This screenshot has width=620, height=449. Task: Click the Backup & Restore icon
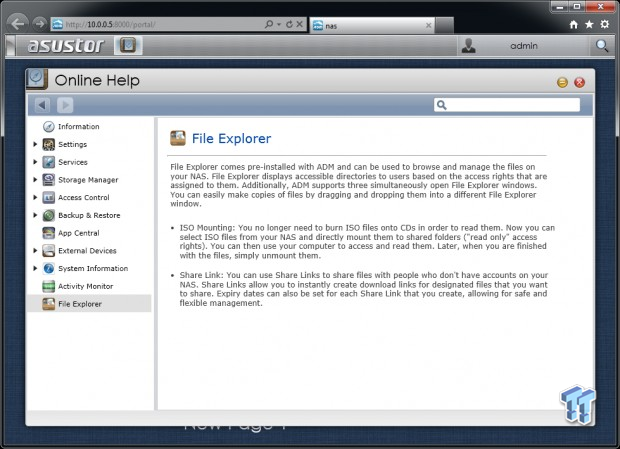49,215
